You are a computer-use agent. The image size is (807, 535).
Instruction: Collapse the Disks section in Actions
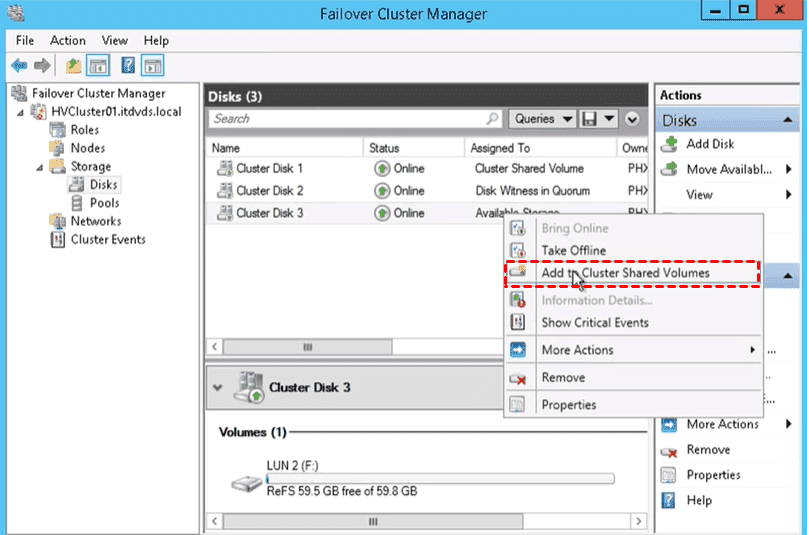[787, 120]
